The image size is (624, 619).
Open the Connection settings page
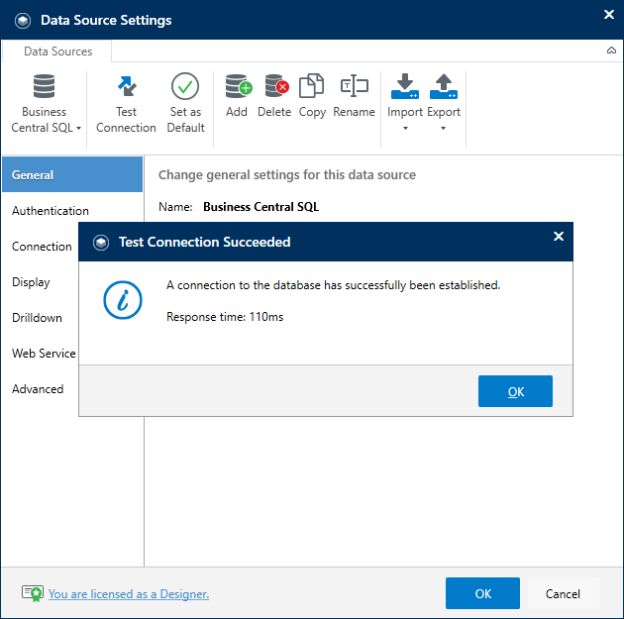[x=42, y=246]
